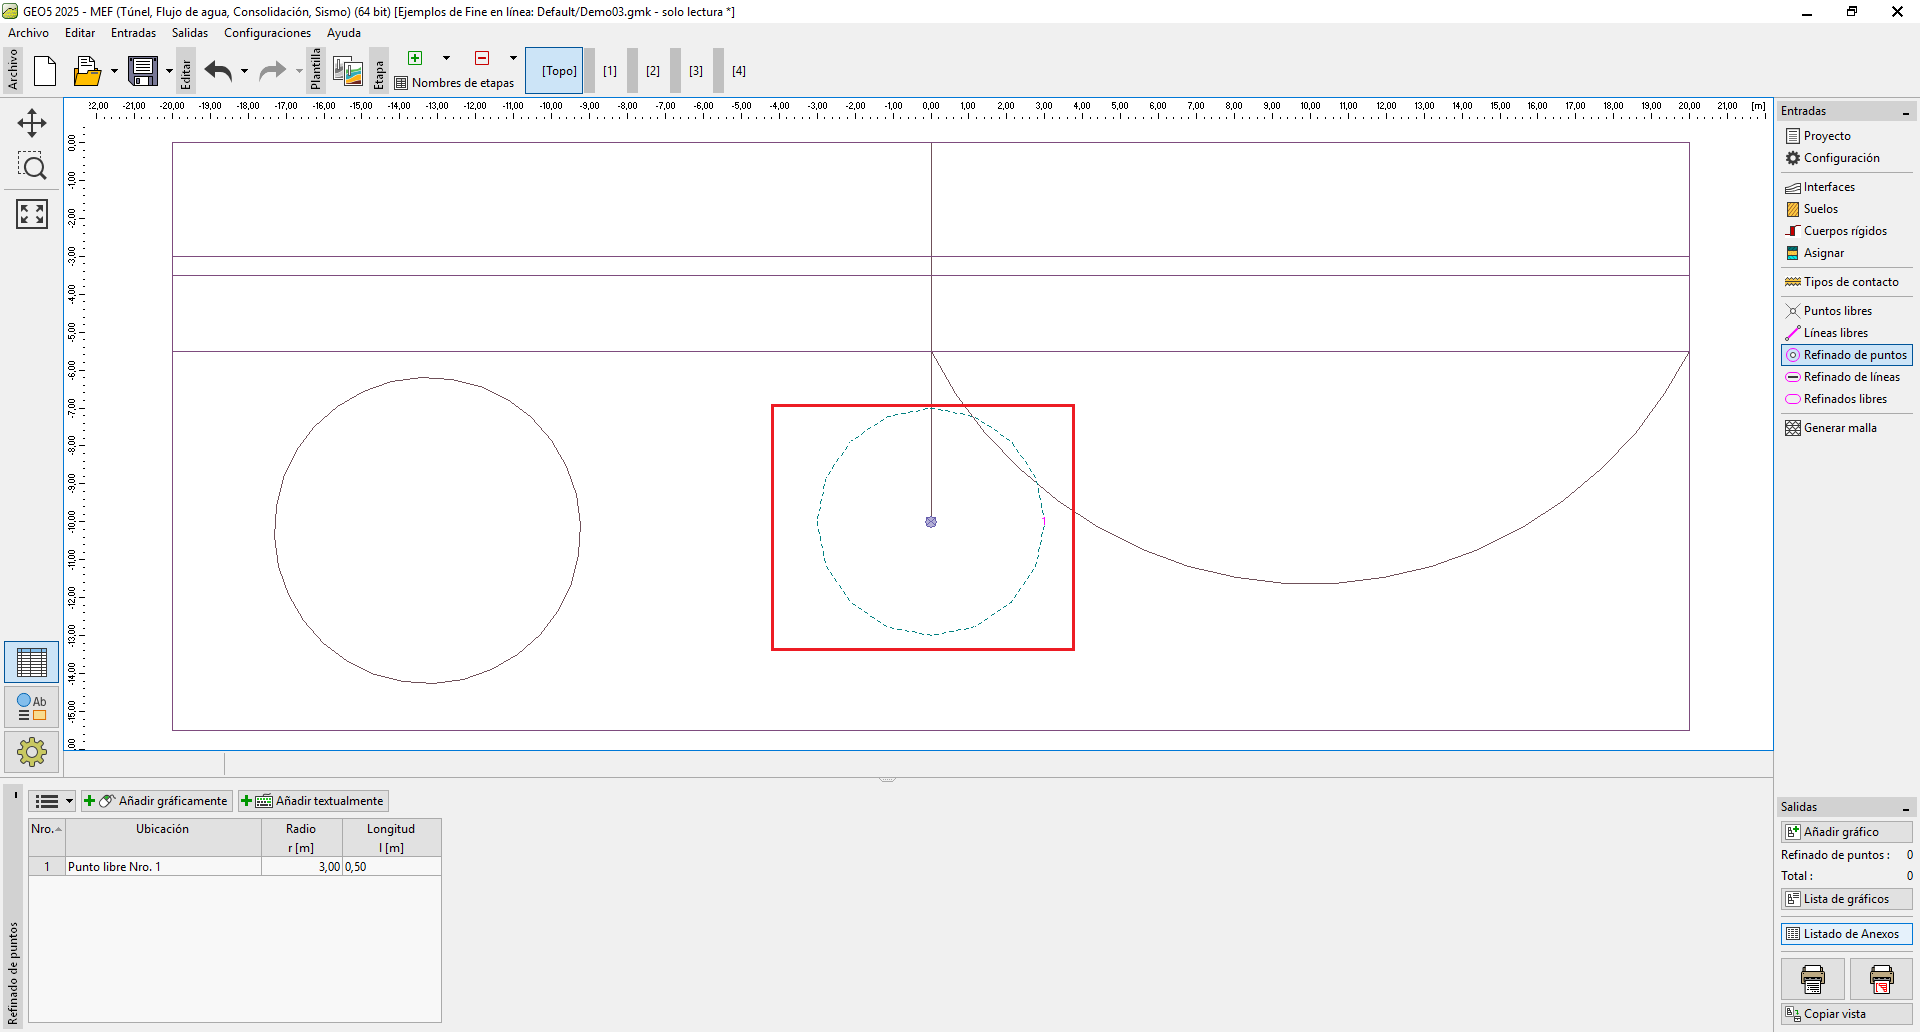Click Añadir gráficamente button
Image resolution: width=1920 pixels, height=1032 pixels.
pos(157,801)
